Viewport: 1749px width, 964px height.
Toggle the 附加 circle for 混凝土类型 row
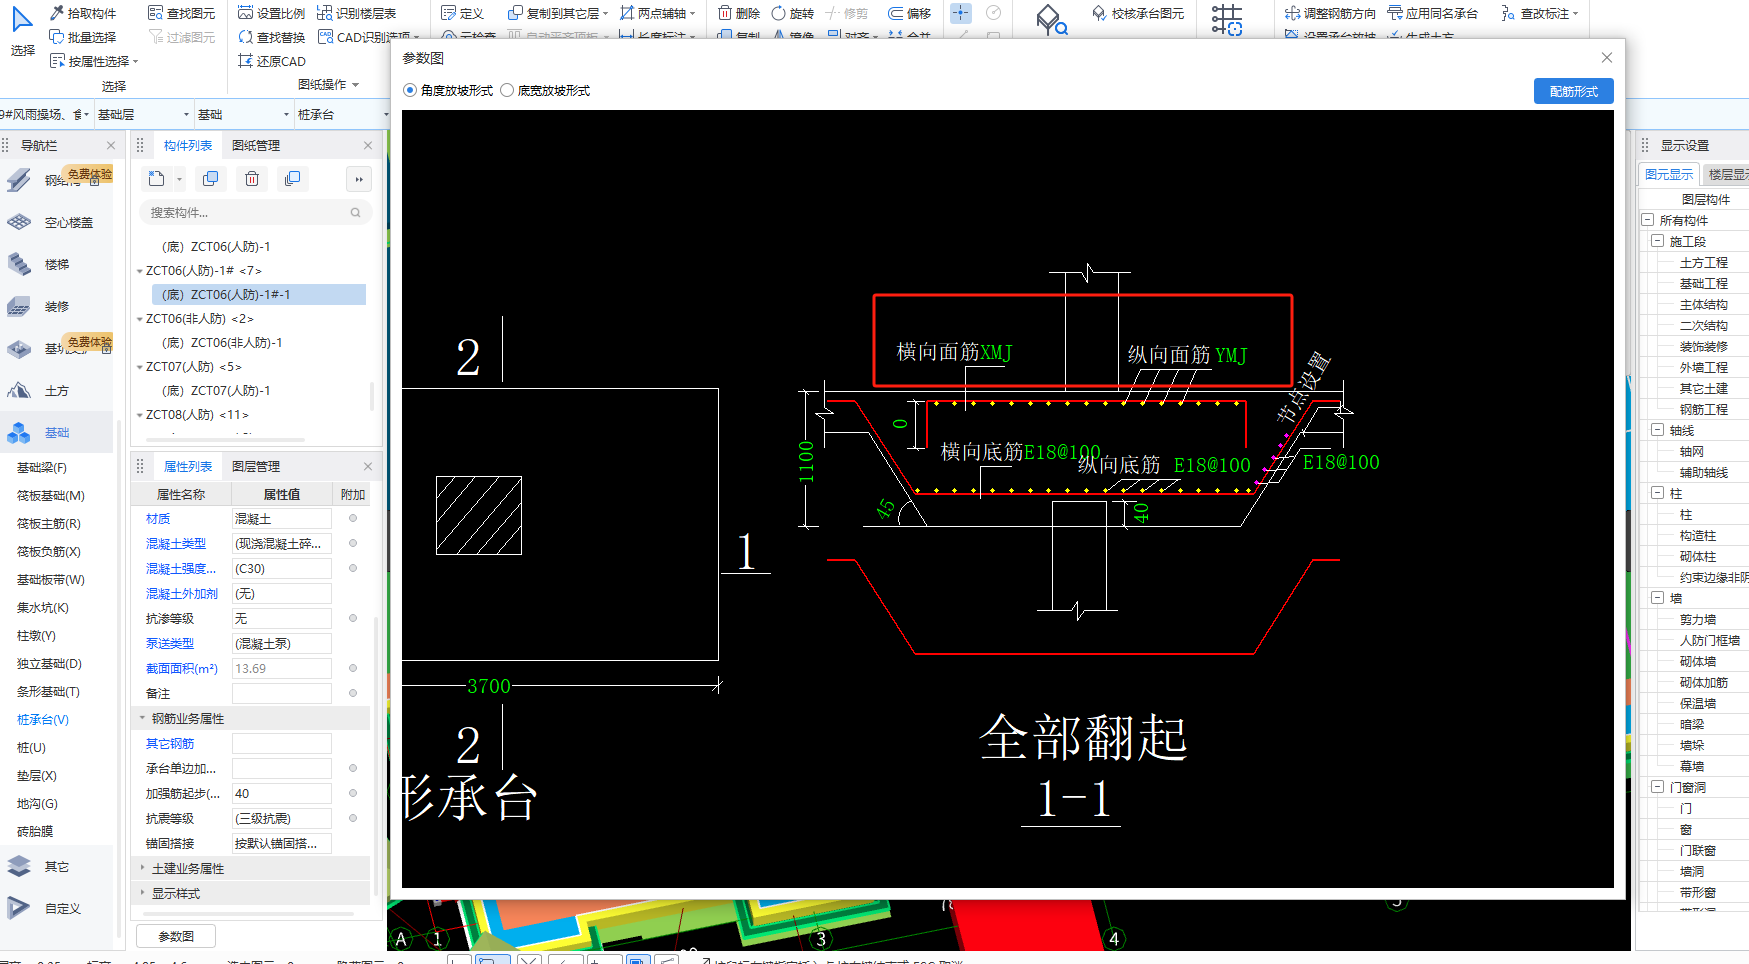tap(353, 543)
